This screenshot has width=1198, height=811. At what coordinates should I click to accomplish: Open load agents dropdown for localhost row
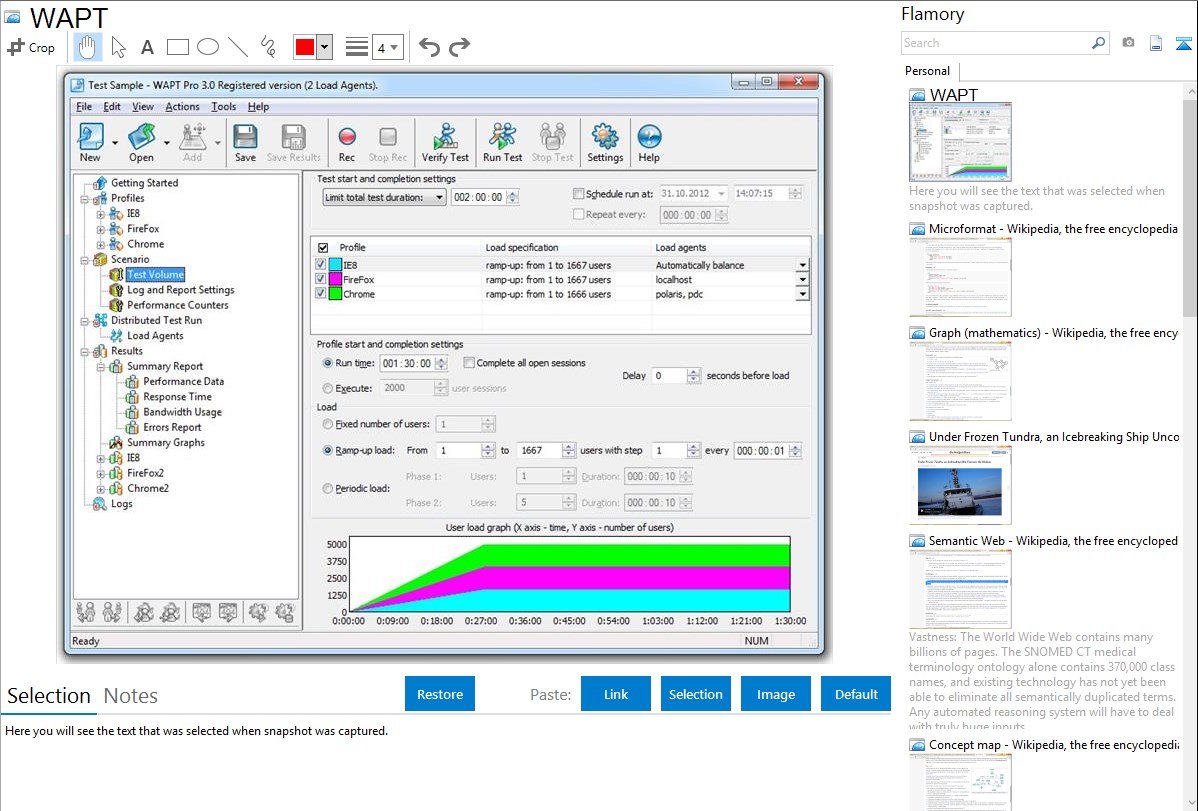(802, 280)
